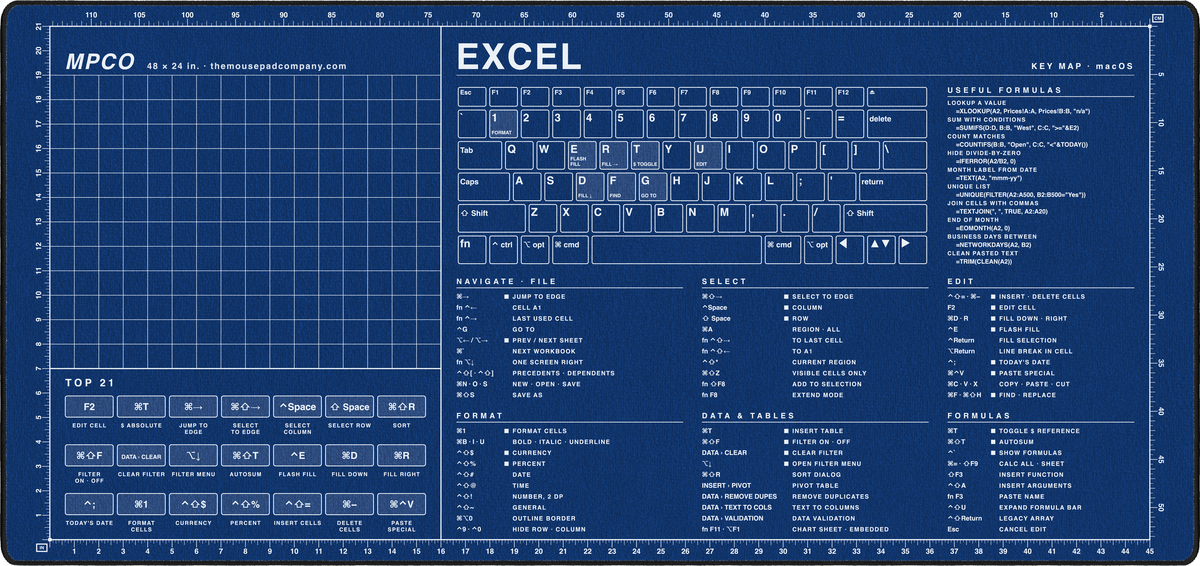Click the ⌘1 format cells keycap
Viewport: 1200px width, 566px height.
click(141, 504)
